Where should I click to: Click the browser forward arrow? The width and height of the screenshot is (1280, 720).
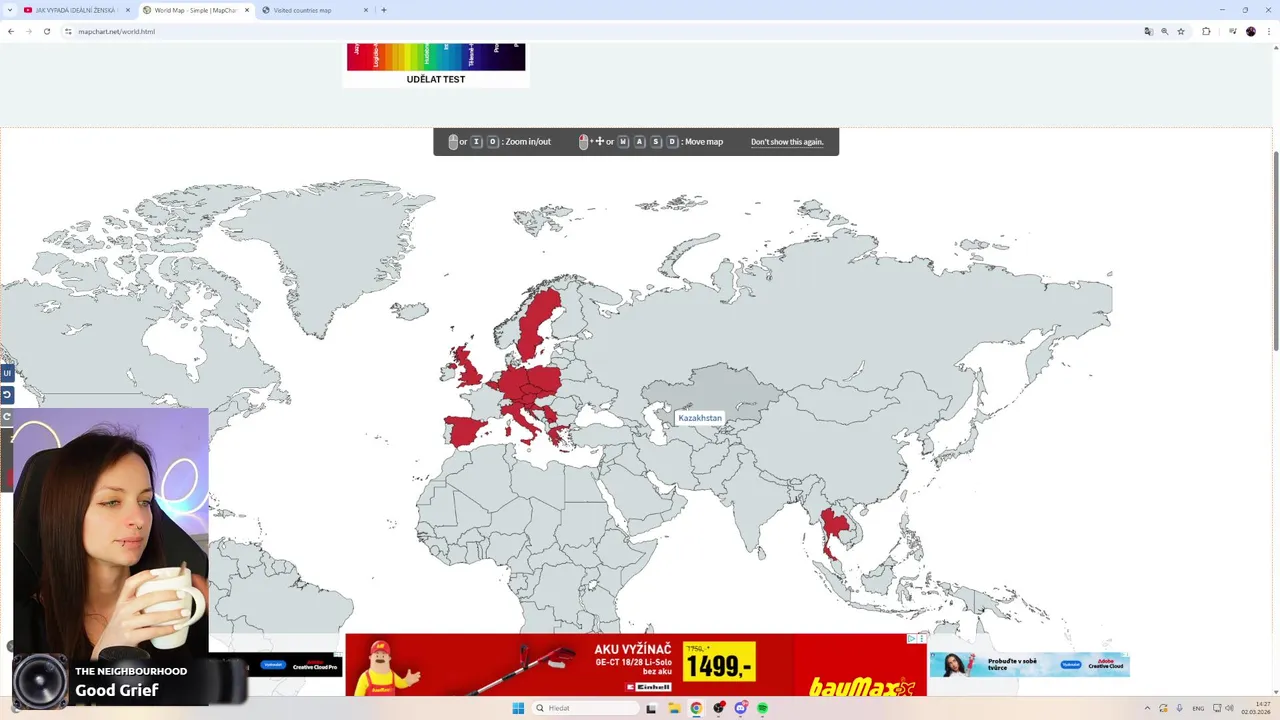(28, 31)
